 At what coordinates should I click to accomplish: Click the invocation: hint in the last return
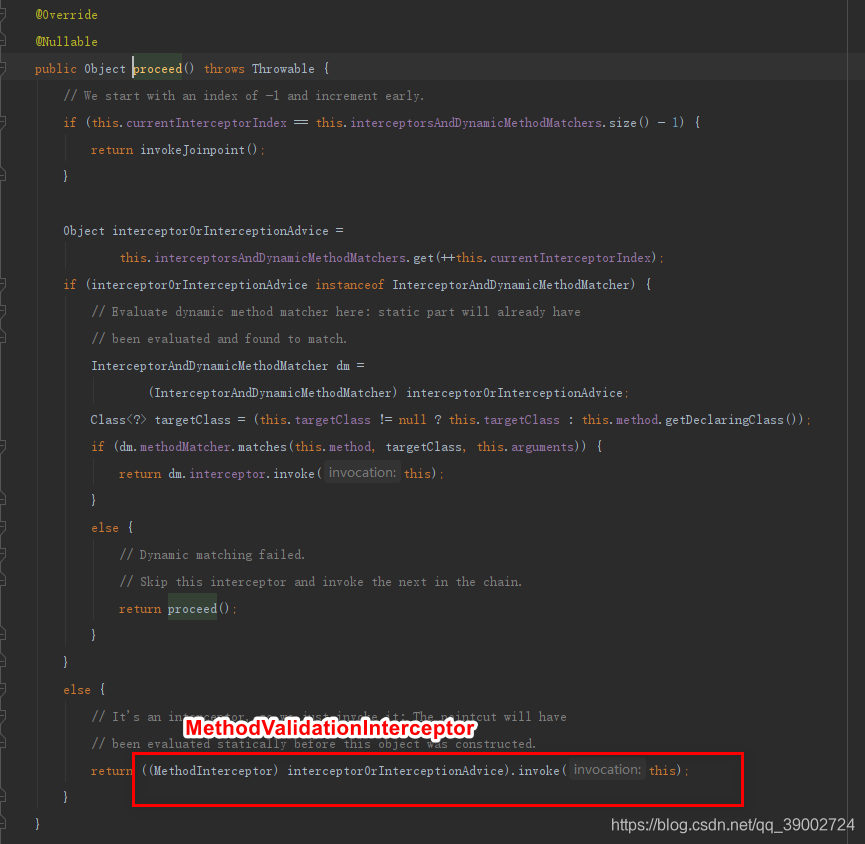[607, 770]
